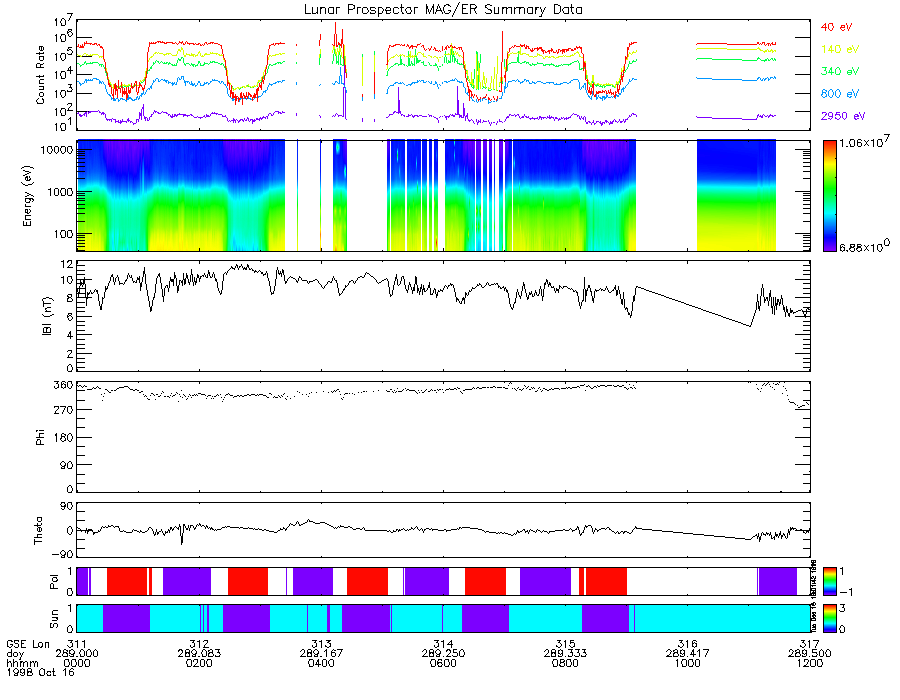
Task: Click the 'GSE Lon' row label
Action: point(28,644)
